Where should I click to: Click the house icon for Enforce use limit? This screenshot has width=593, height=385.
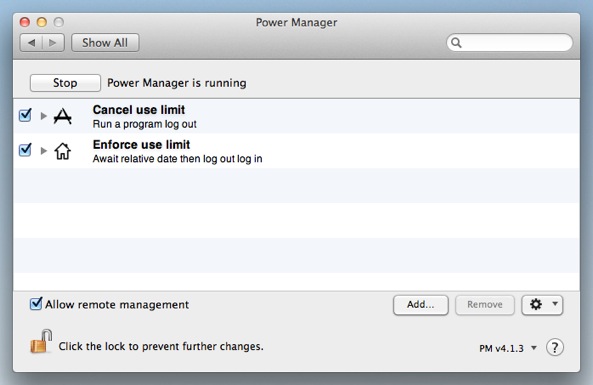62,151
